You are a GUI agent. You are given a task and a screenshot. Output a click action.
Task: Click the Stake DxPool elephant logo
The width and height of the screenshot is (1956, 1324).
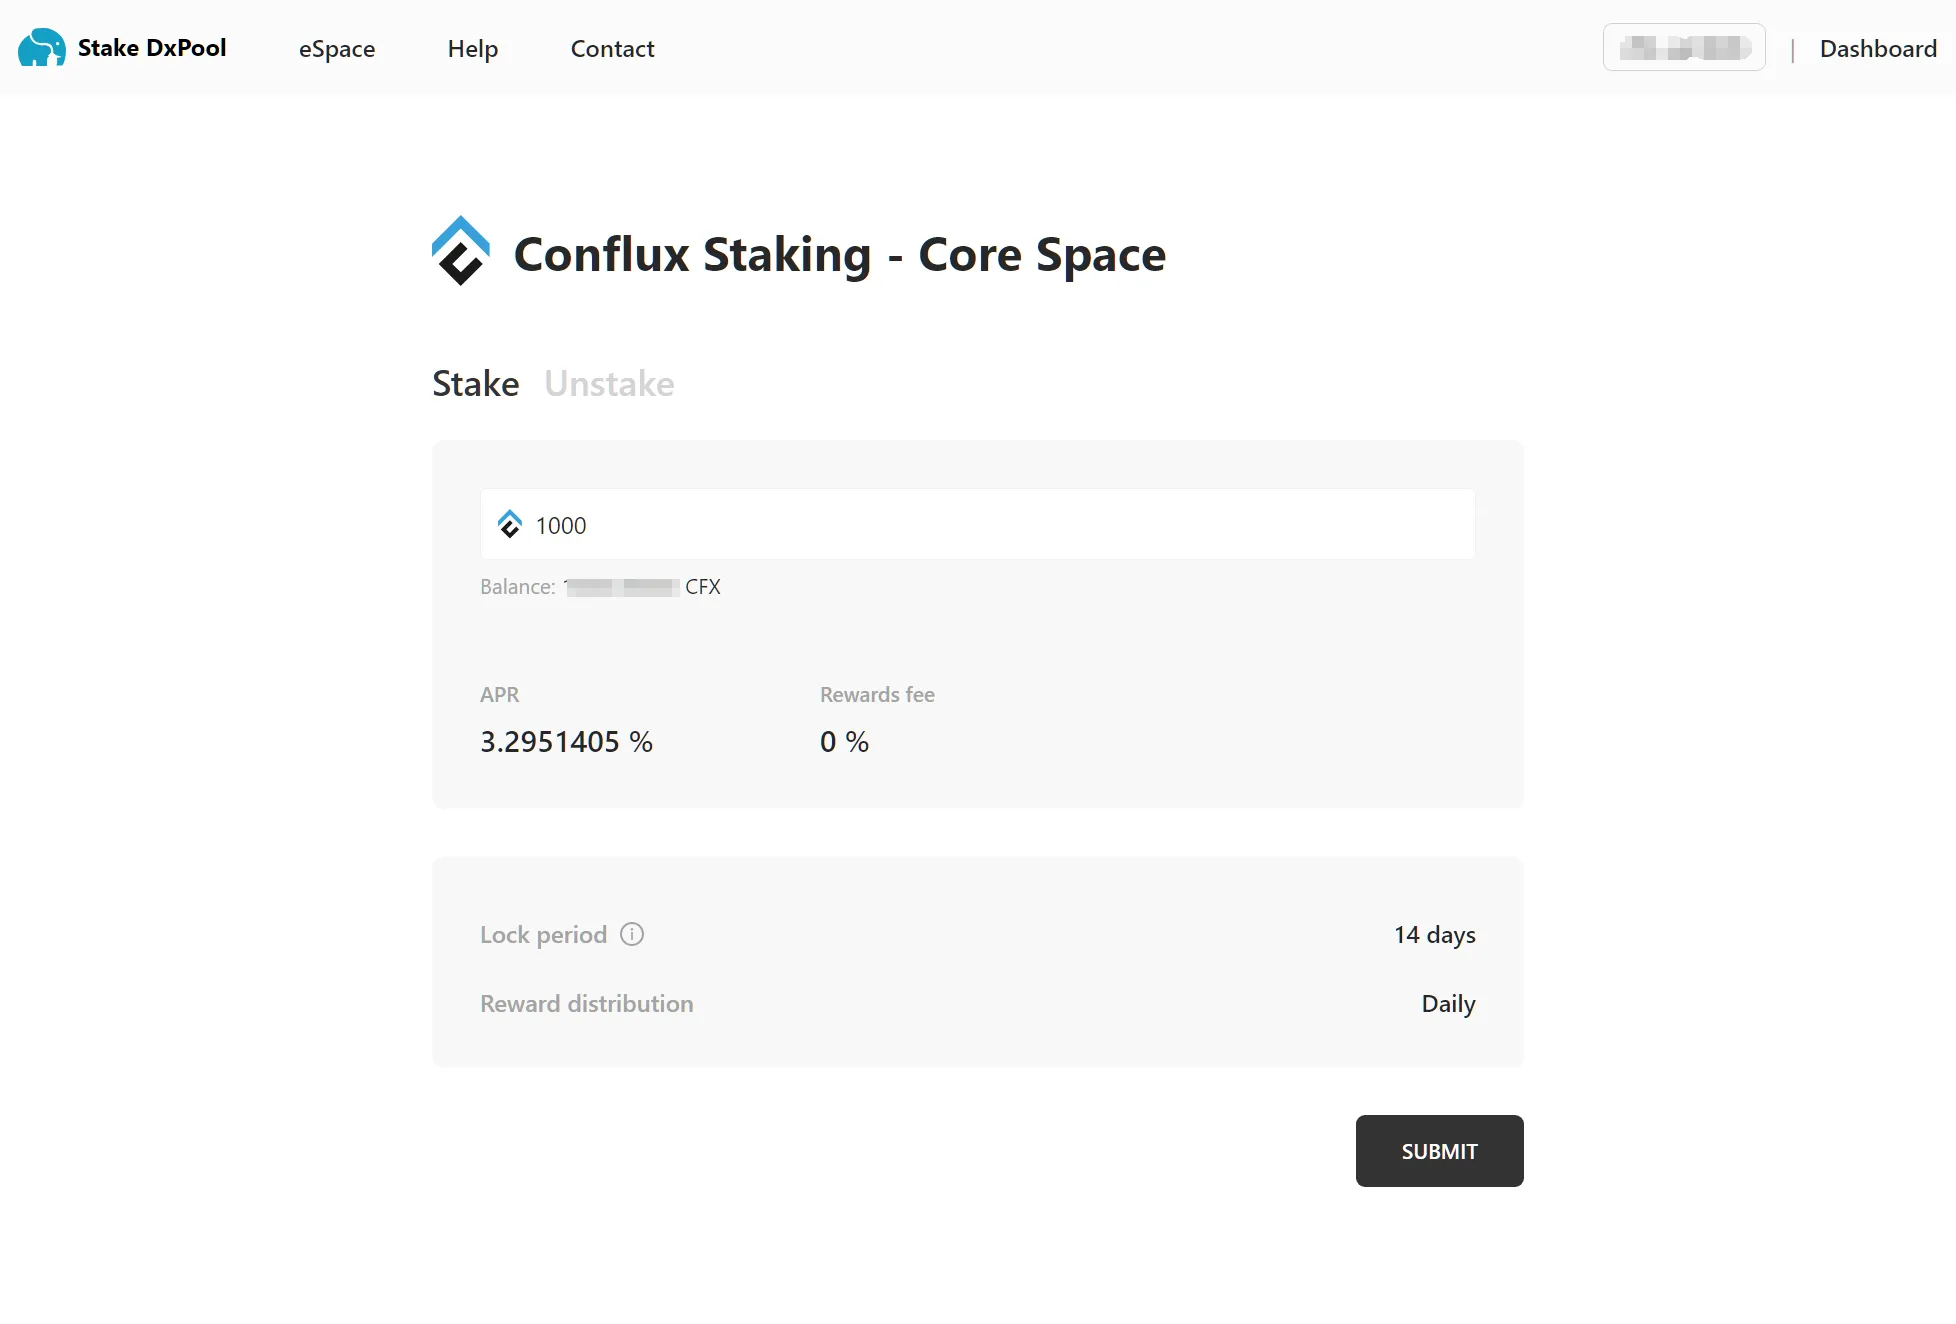click(x=42, y=47)
